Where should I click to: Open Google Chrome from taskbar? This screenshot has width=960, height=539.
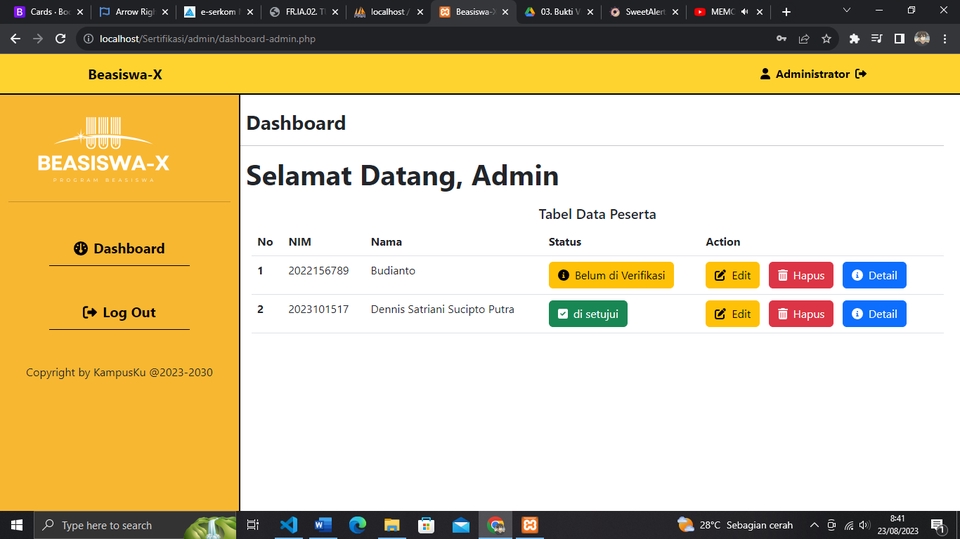pyautogui.click(x=495, y=525)
